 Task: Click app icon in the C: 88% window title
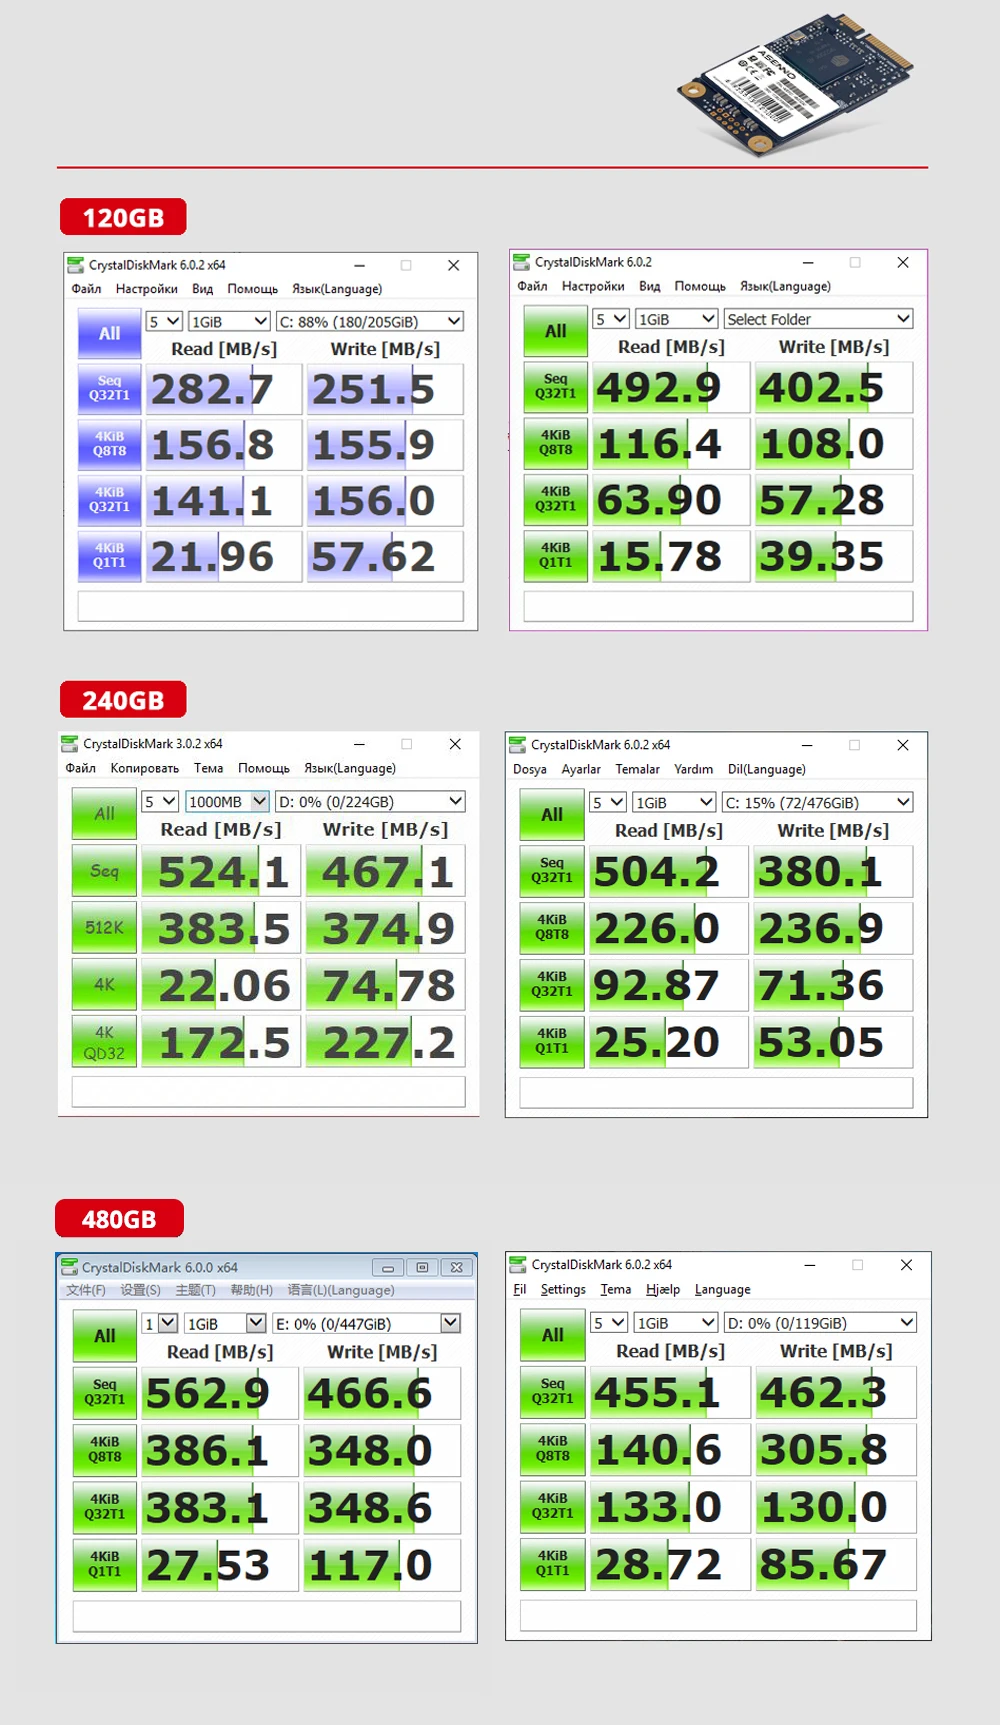(x=75, y=265)
